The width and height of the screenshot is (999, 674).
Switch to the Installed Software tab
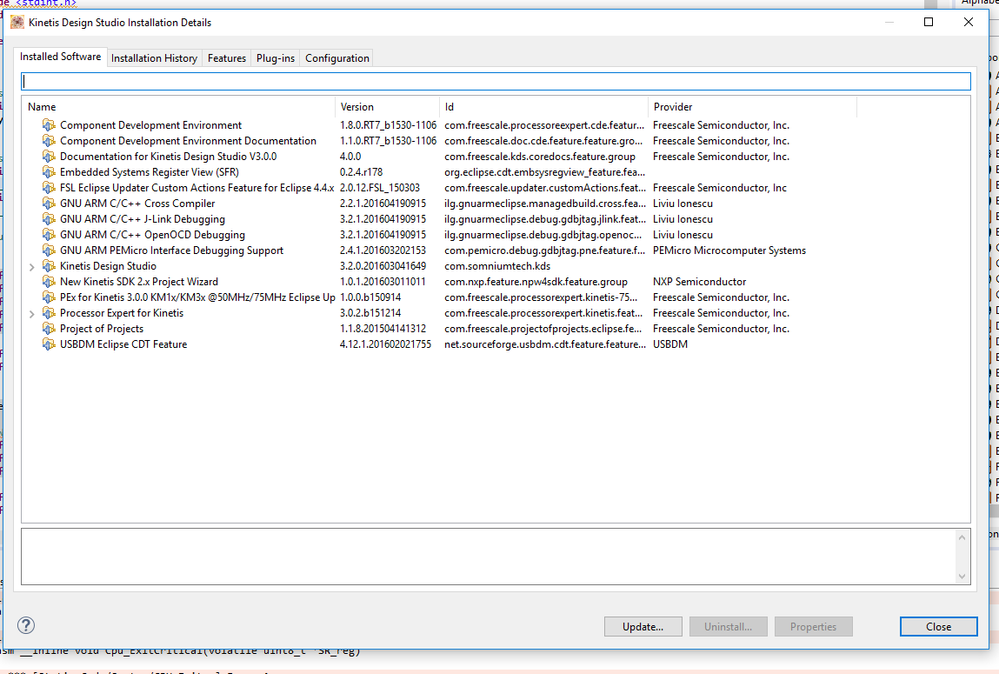coord(61,57)
